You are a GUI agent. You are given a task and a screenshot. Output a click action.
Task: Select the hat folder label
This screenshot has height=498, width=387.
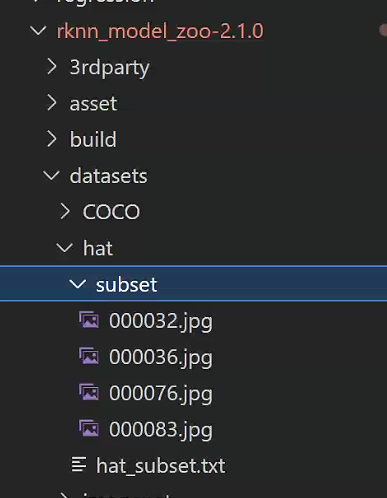98,248
